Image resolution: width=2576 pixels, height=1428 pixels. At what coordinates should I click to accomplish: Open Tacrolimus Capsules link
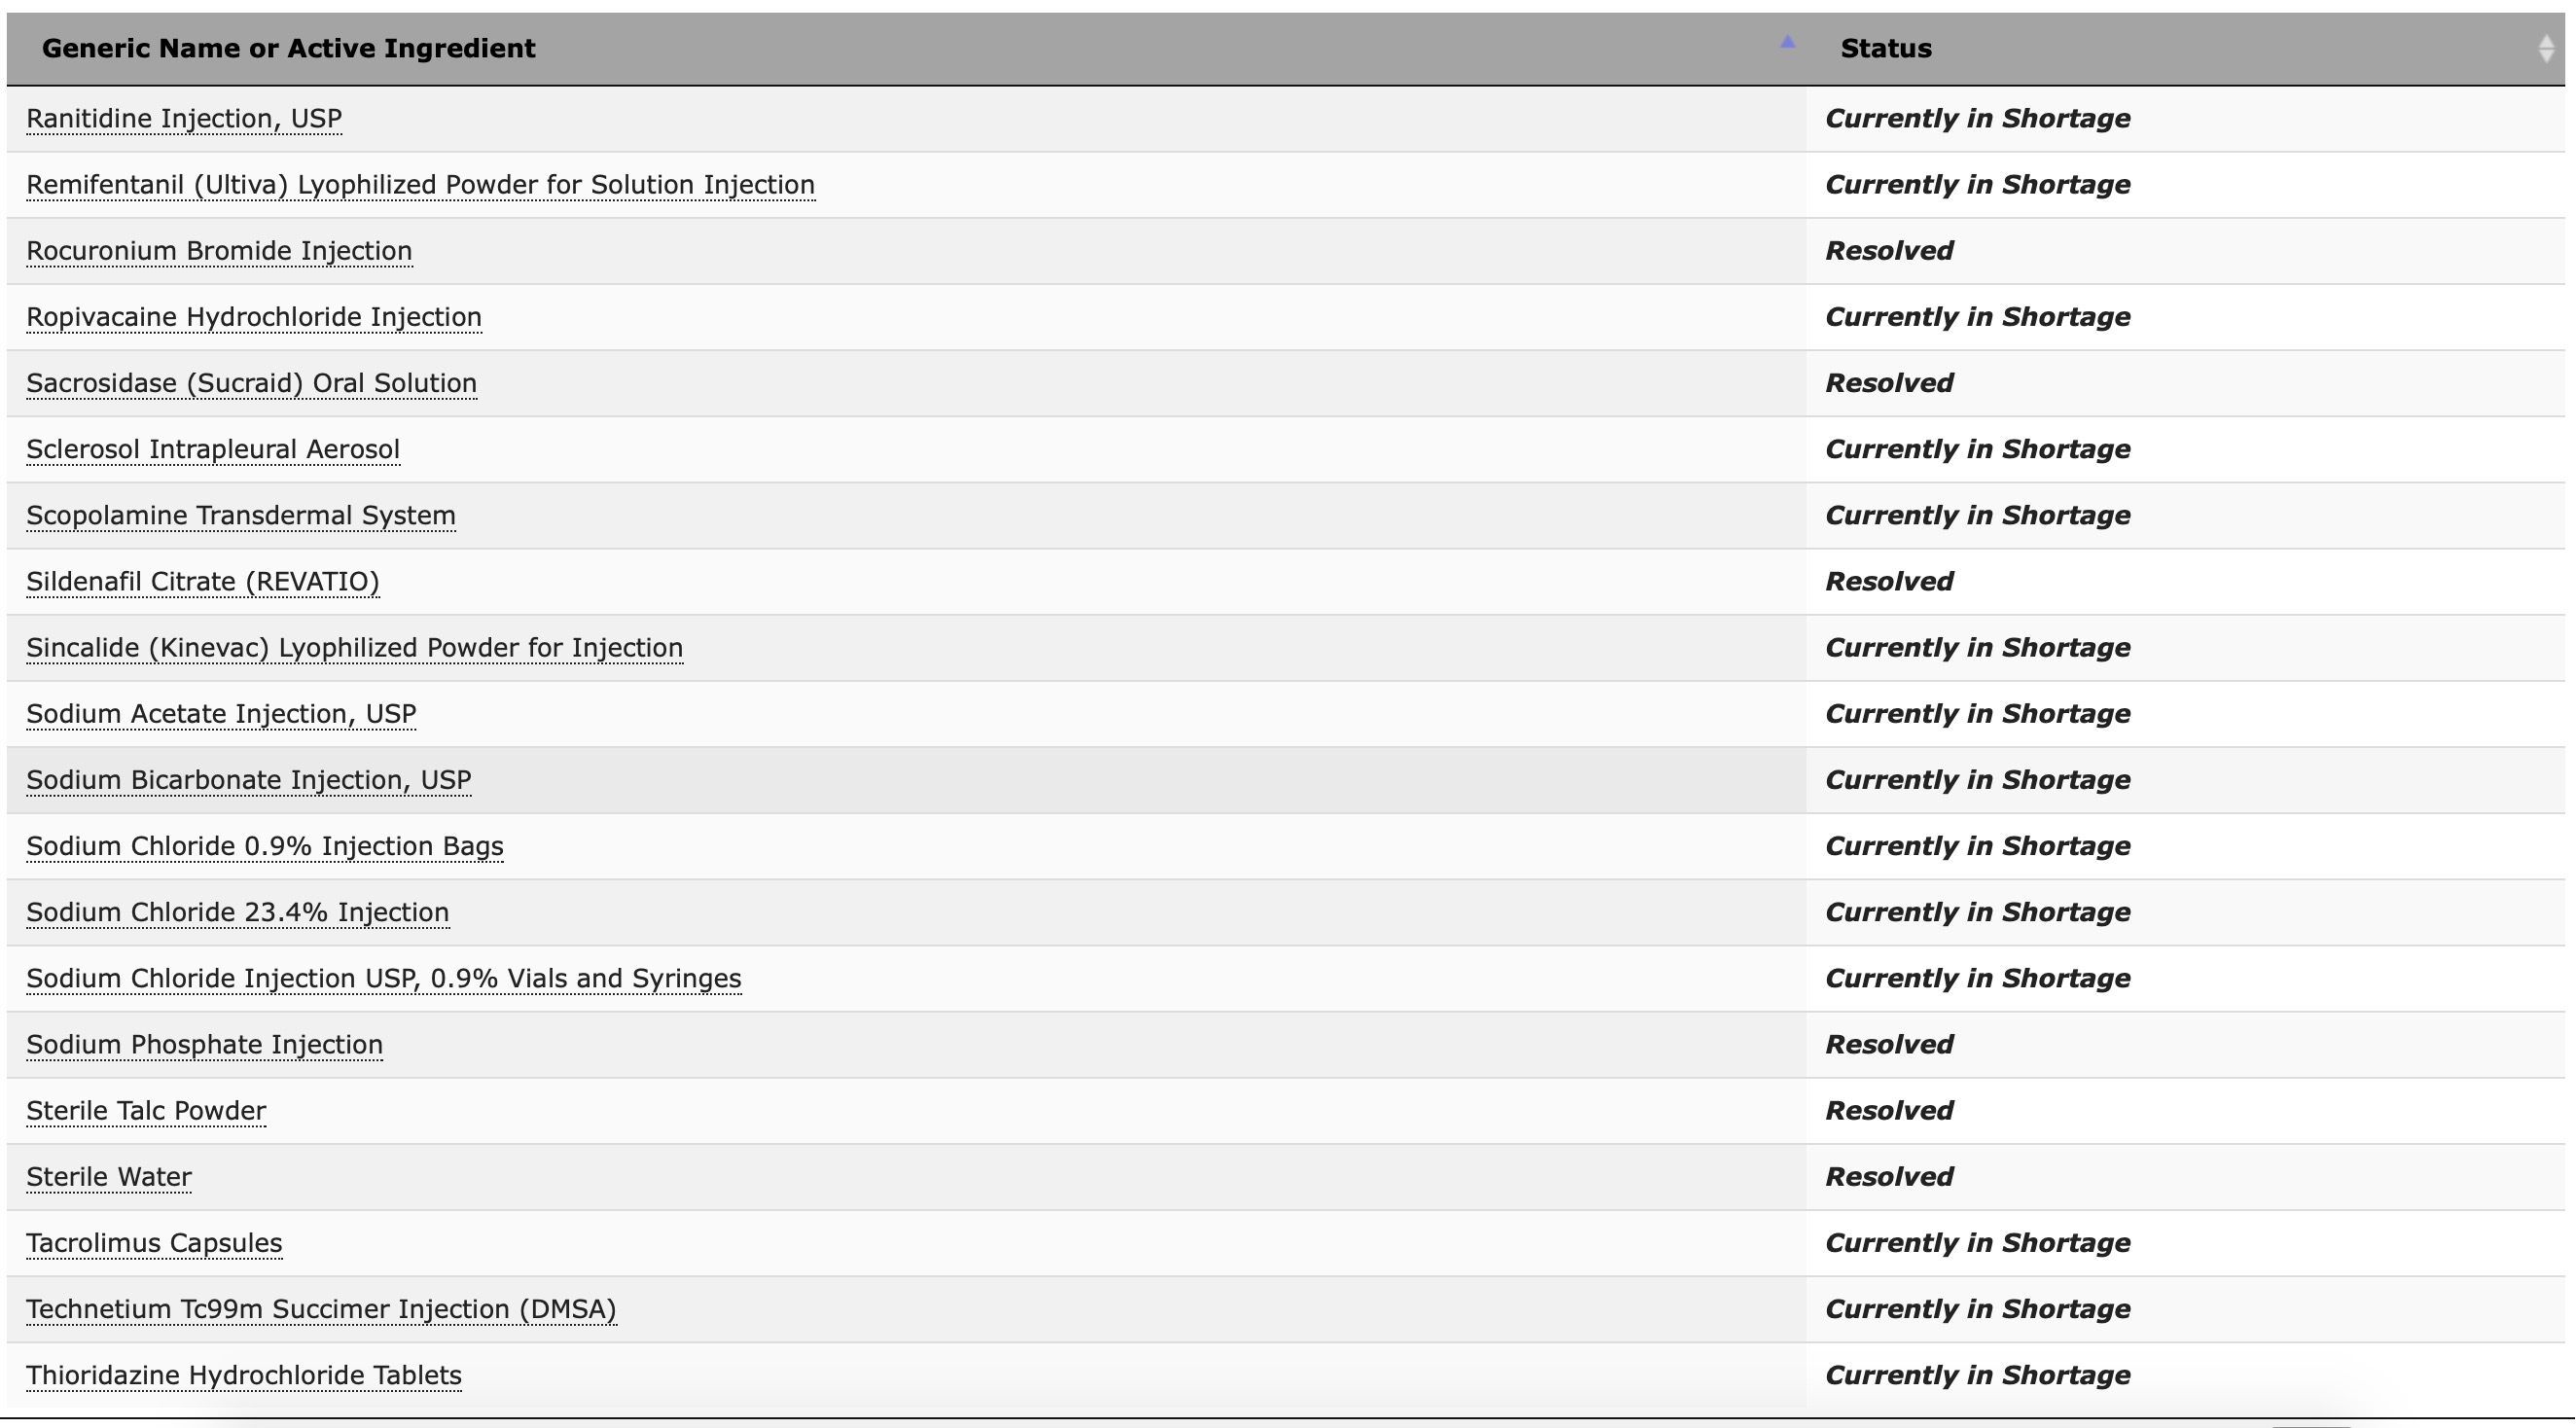(x=154, y=1243)
